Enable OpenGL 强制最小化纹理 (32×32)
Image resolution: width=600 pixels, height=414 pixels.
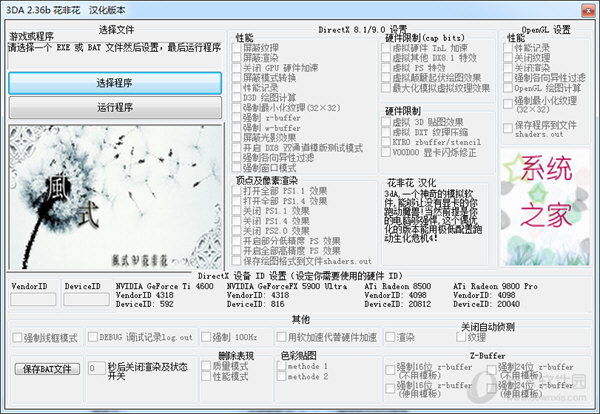(x=508, y=104)
